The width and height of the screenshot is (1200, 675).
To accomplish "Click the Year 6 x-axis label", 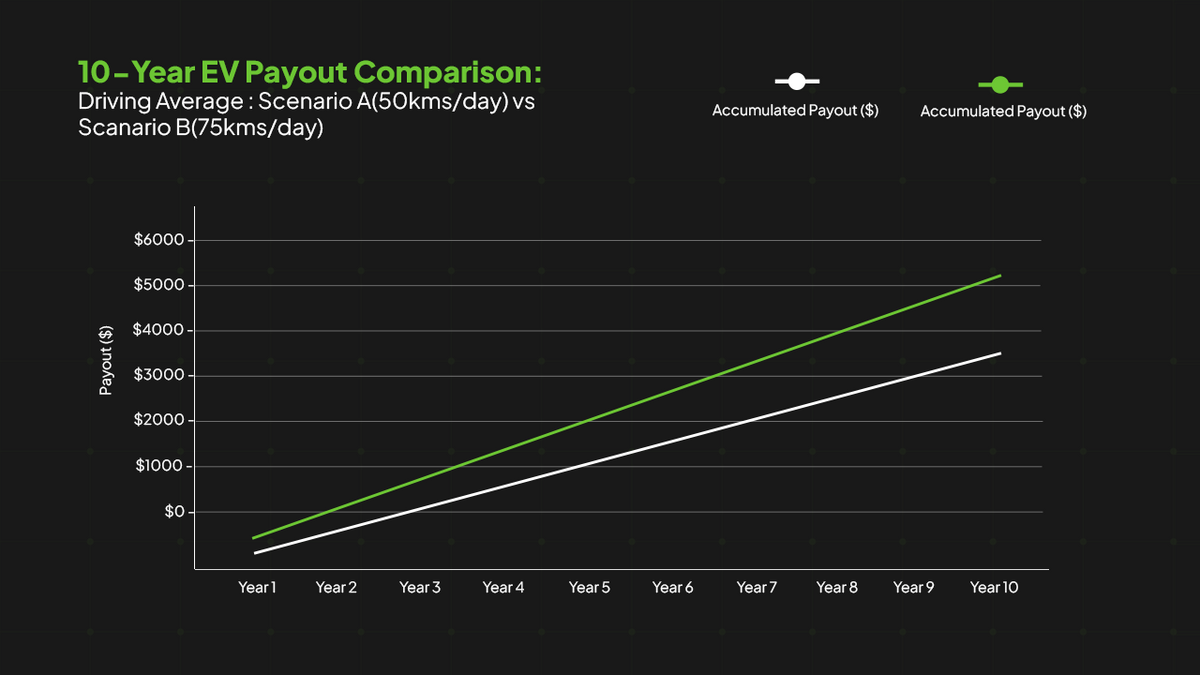I will (x=673, y=587).
